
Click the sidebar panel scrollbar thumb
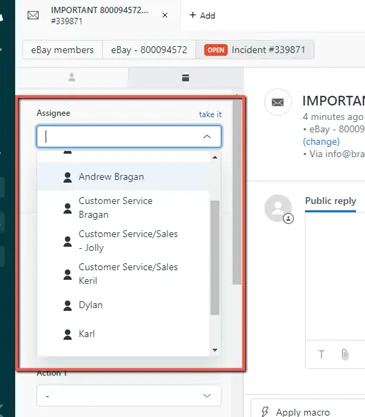point(237,192)
